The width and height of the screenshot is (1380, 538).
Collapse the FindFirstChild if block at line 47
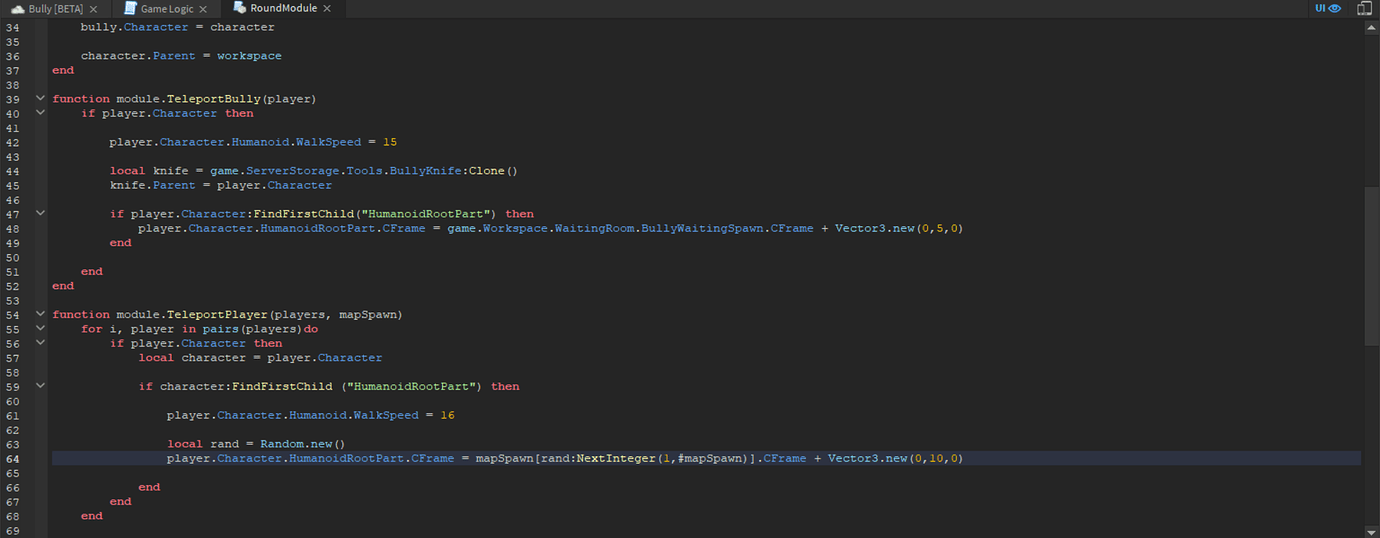point(40,214)
